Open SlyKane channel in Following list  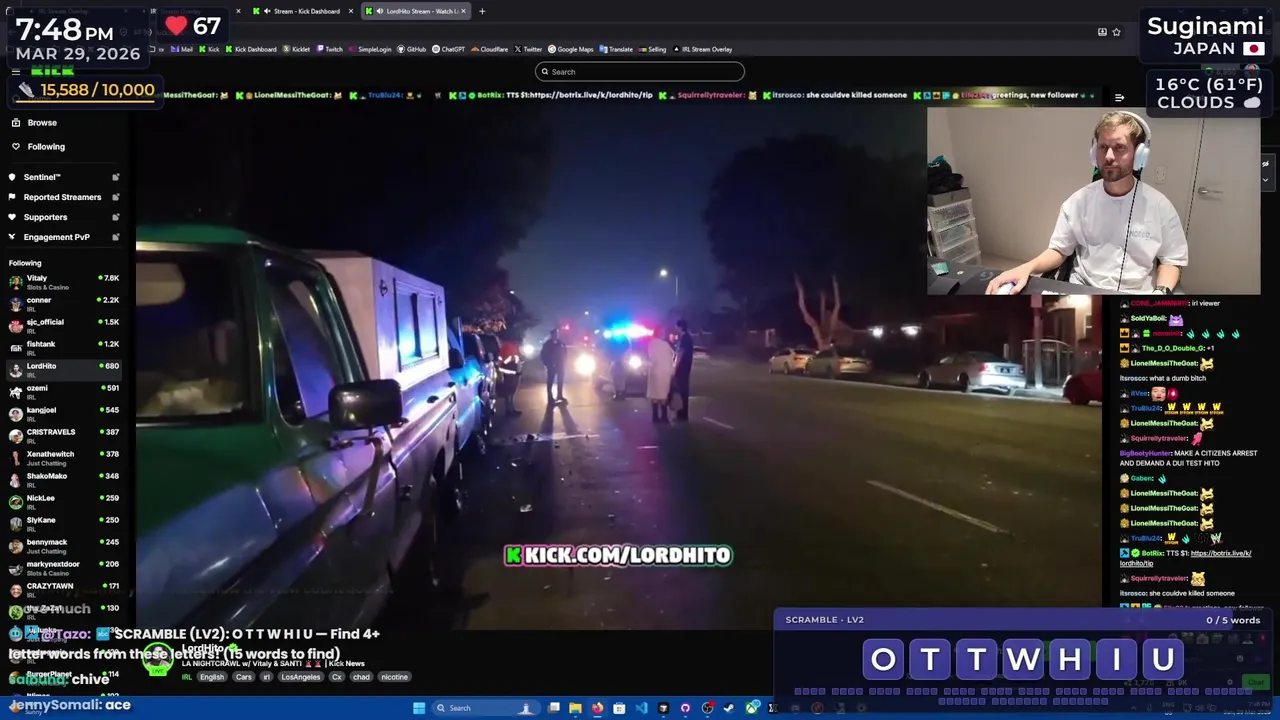(x=64, y=524)
